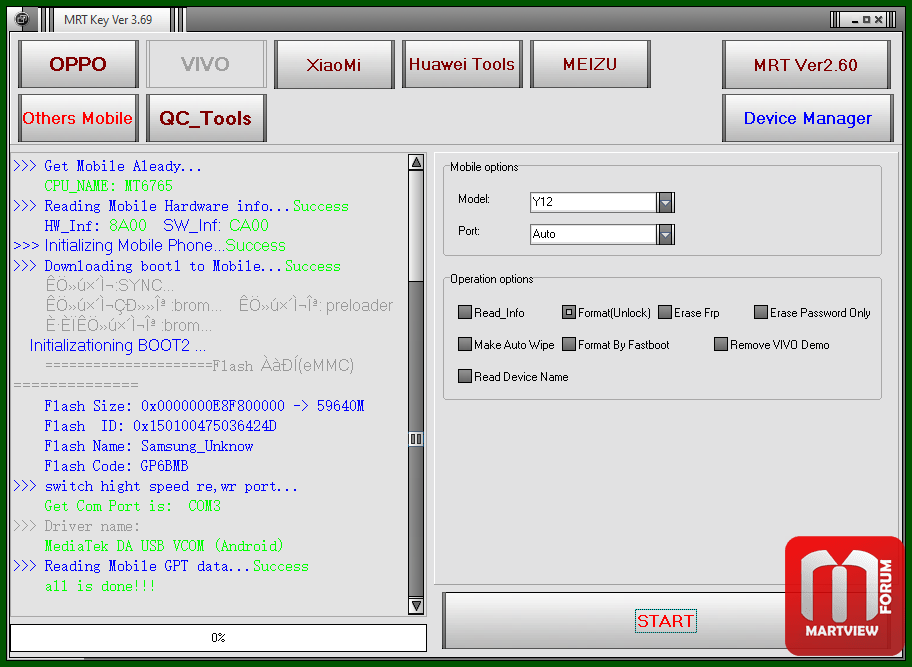Switch to Huawei Tools

(462, 65)
